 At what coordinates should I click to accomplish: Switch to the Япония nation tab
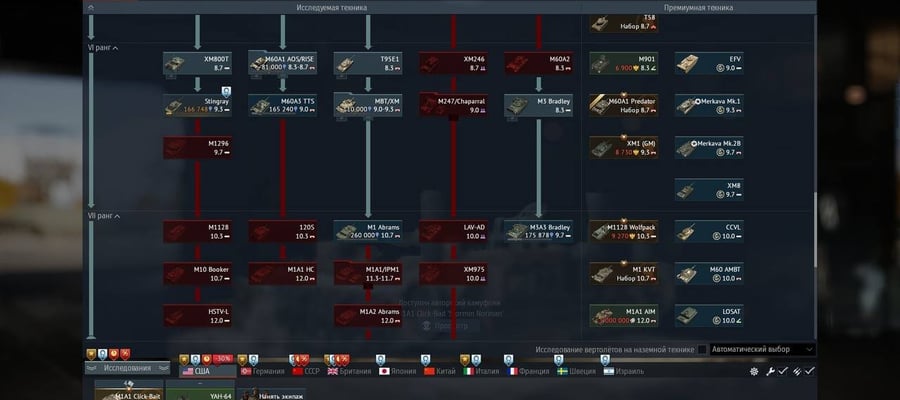pos(398,371)
